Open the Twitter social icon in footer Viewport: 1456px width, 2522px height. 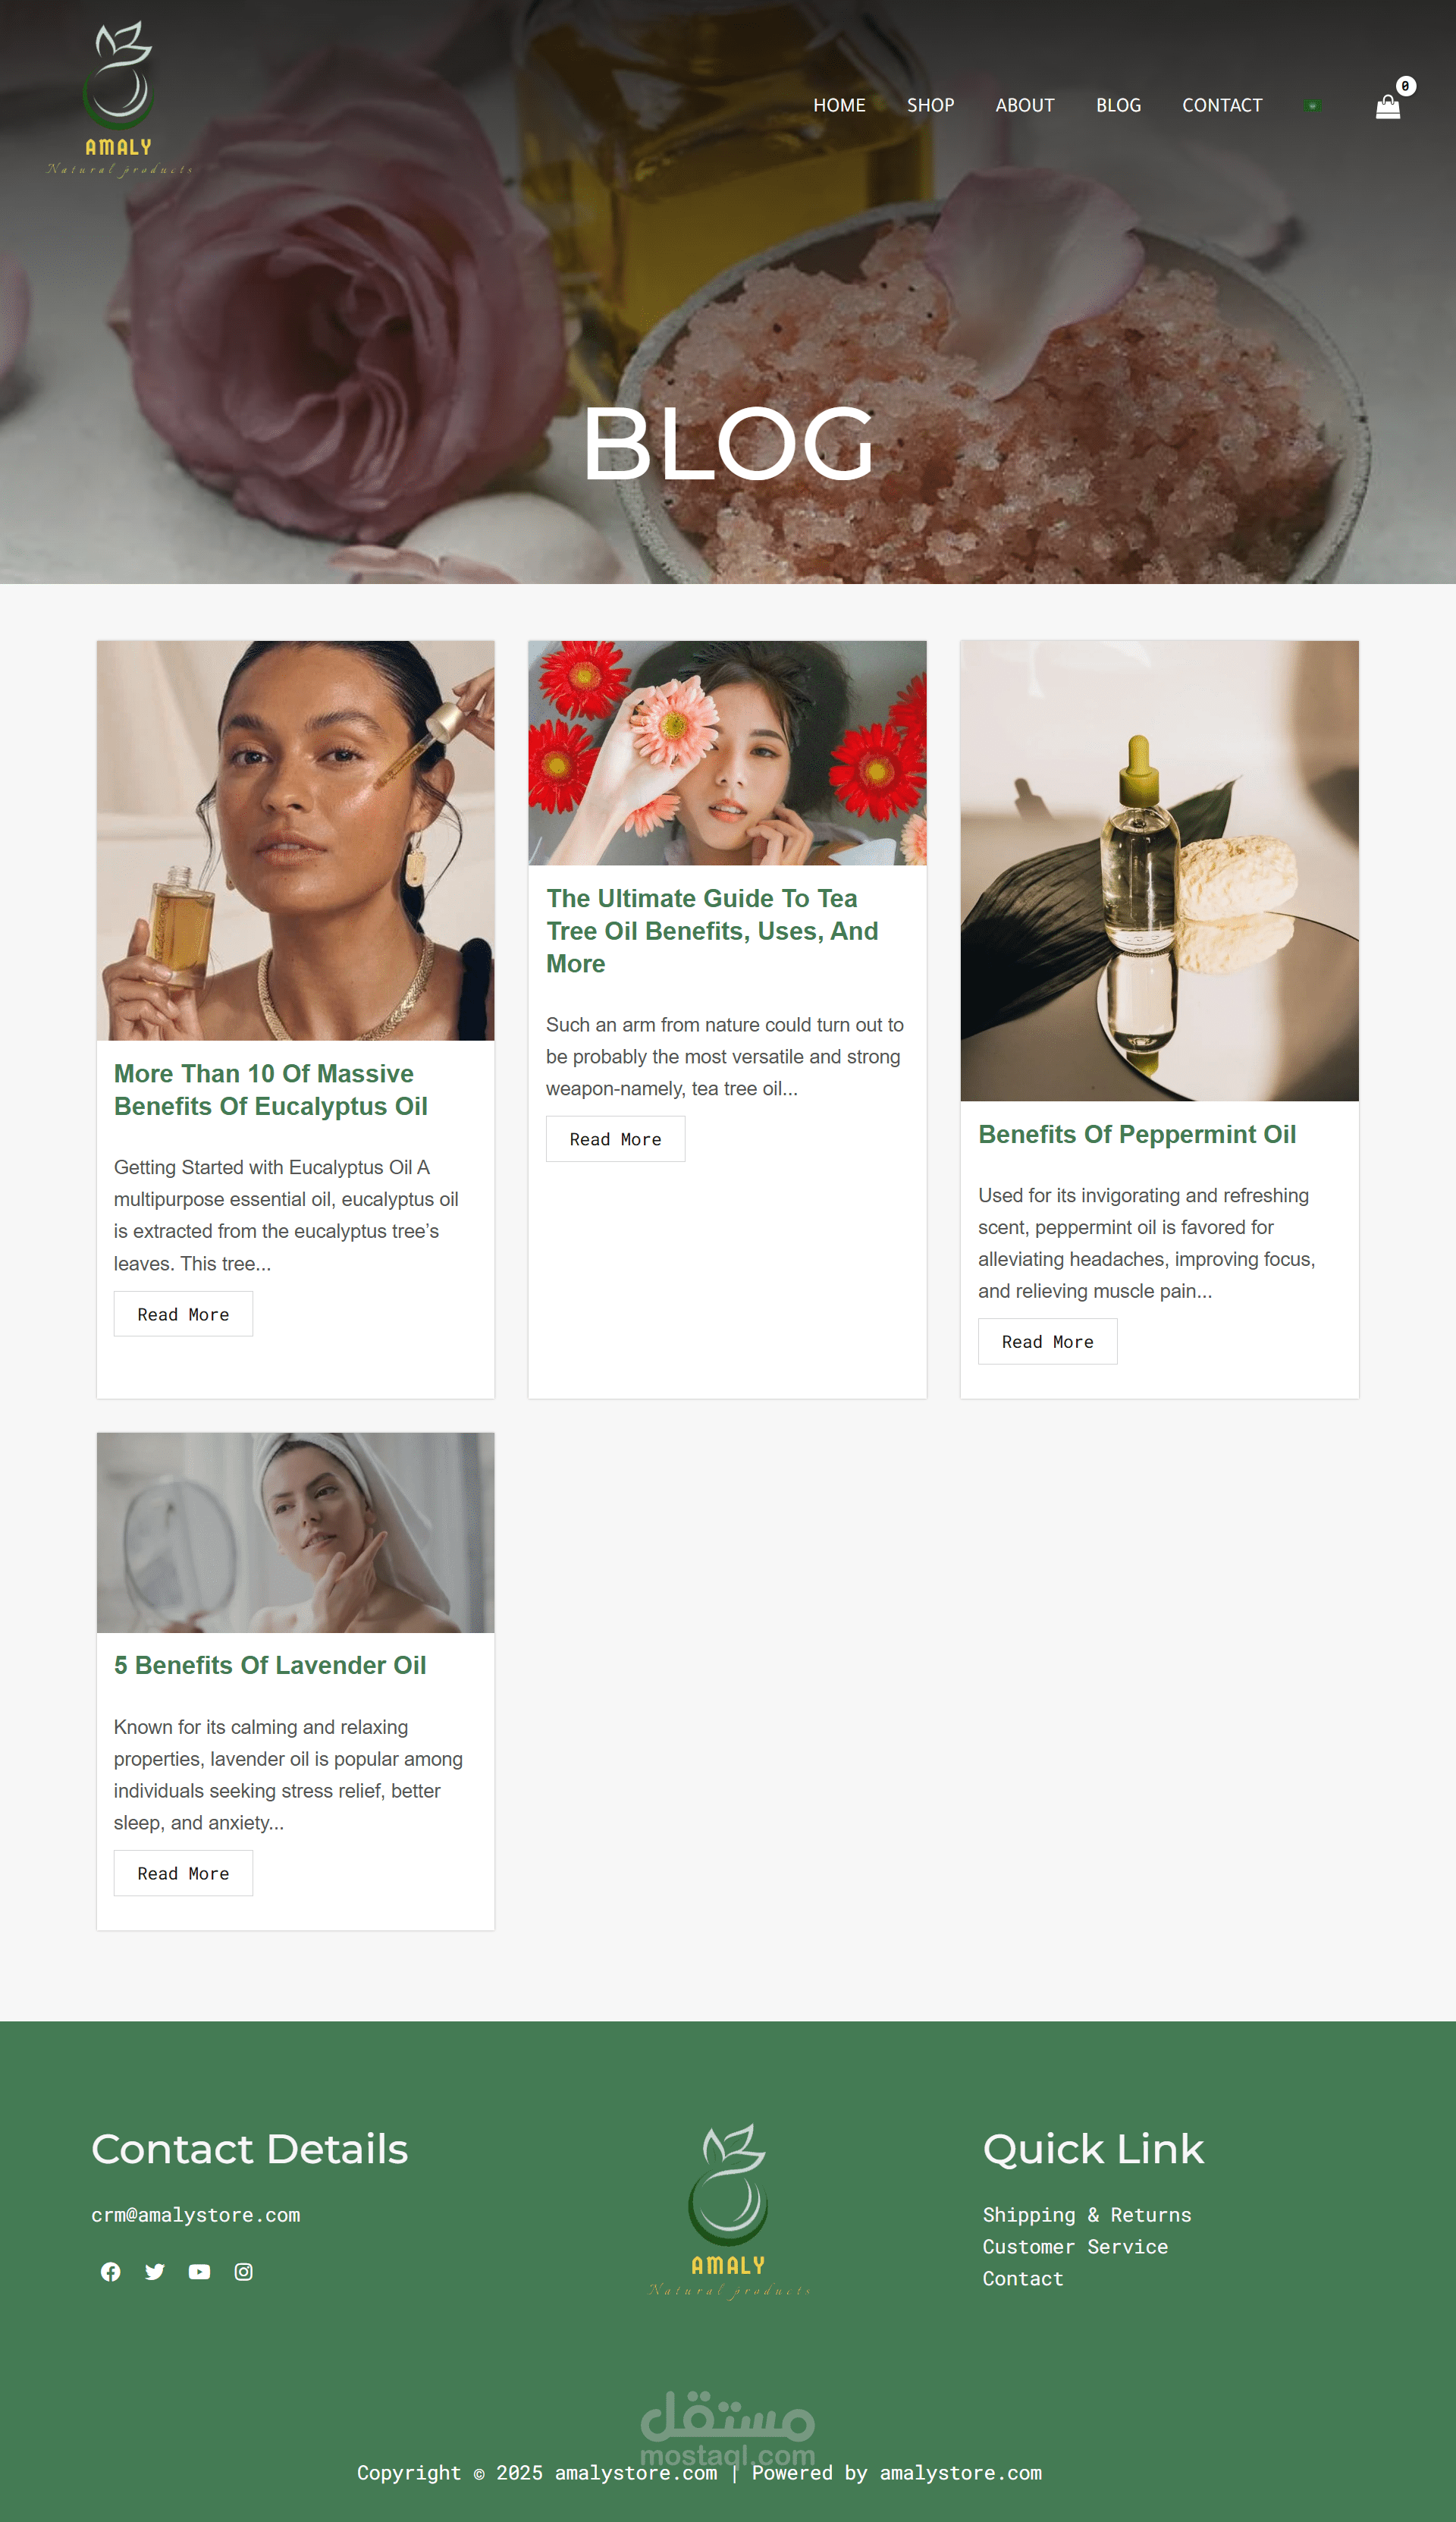(x=155, y=2271)
